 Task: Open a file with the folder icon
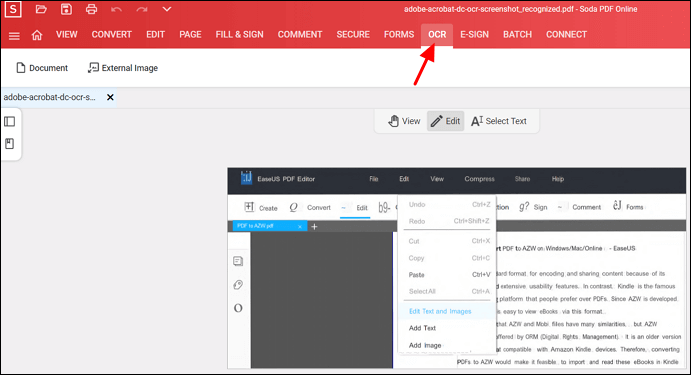41,9
